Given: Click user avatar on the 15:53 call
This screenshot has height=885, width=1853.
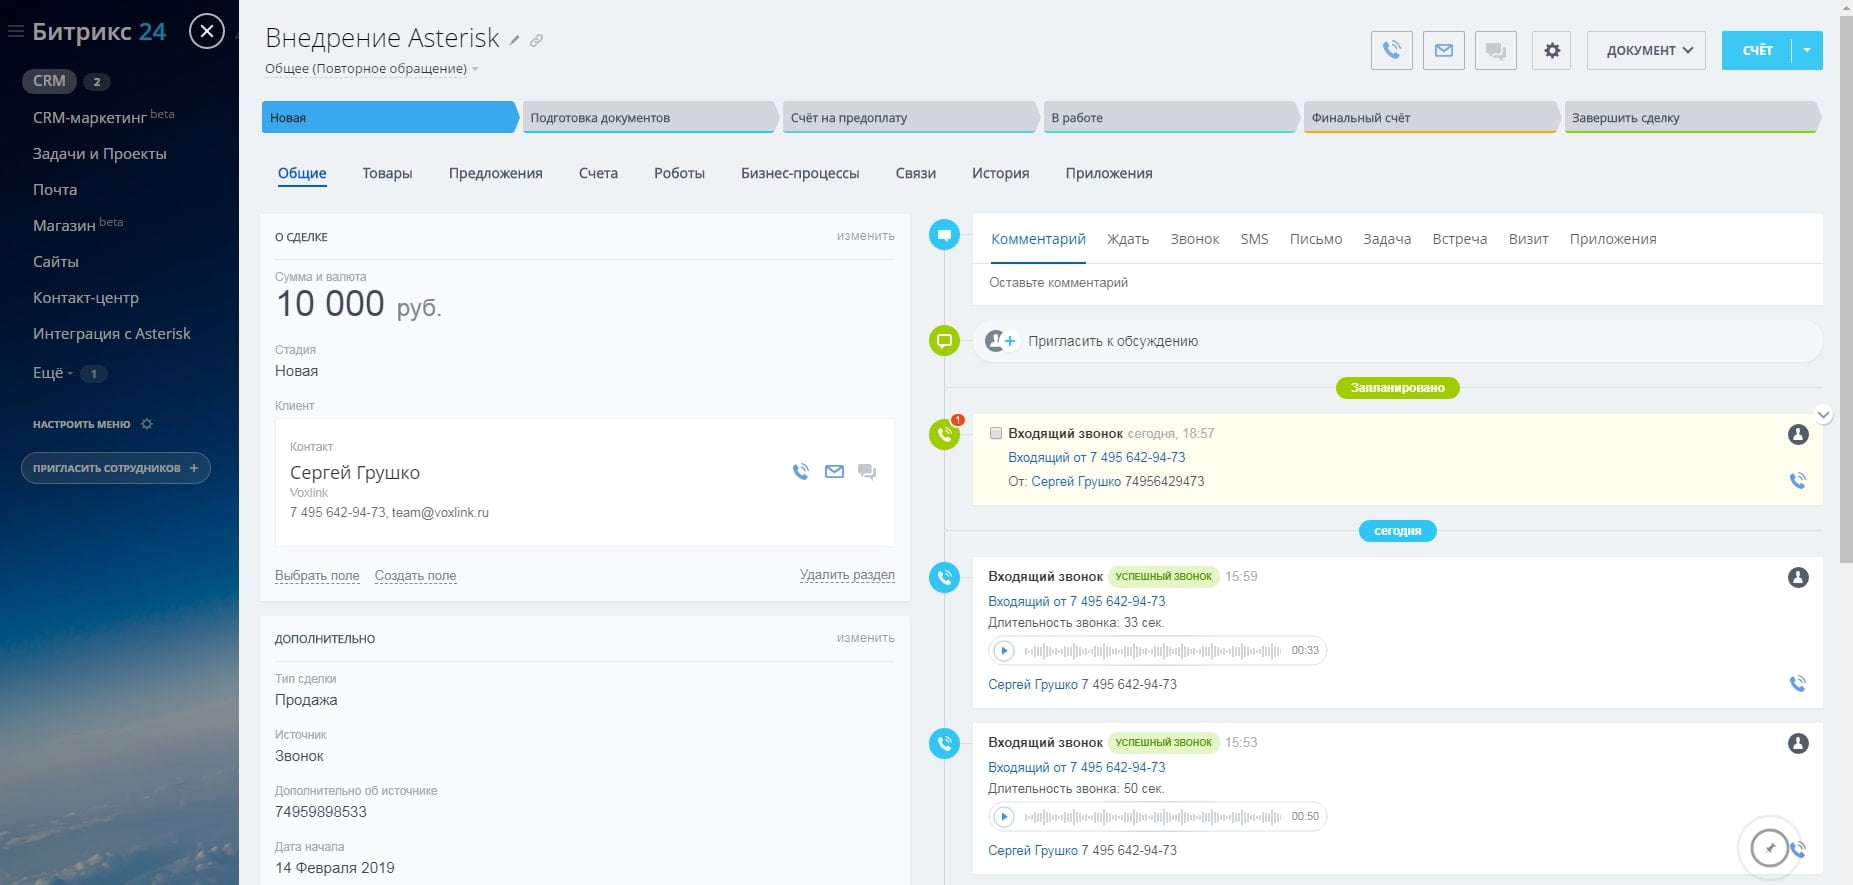Looking at the screenshot, I should (1797, 743).
